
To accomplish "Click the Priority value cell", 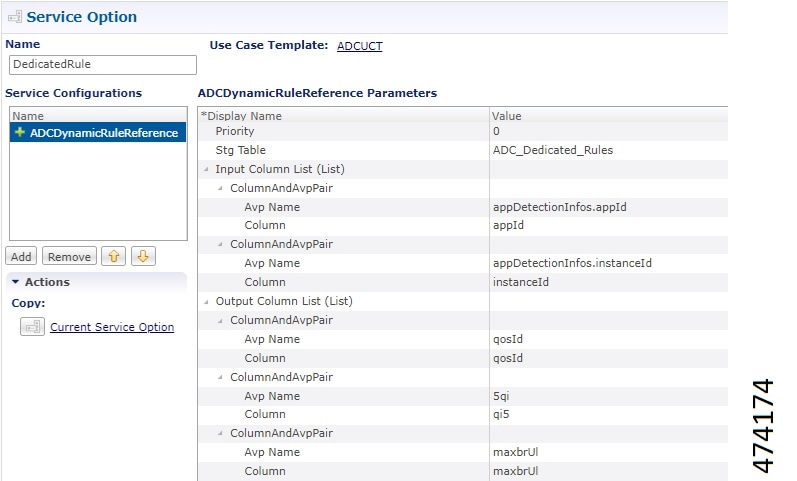I will click(600, 131).
